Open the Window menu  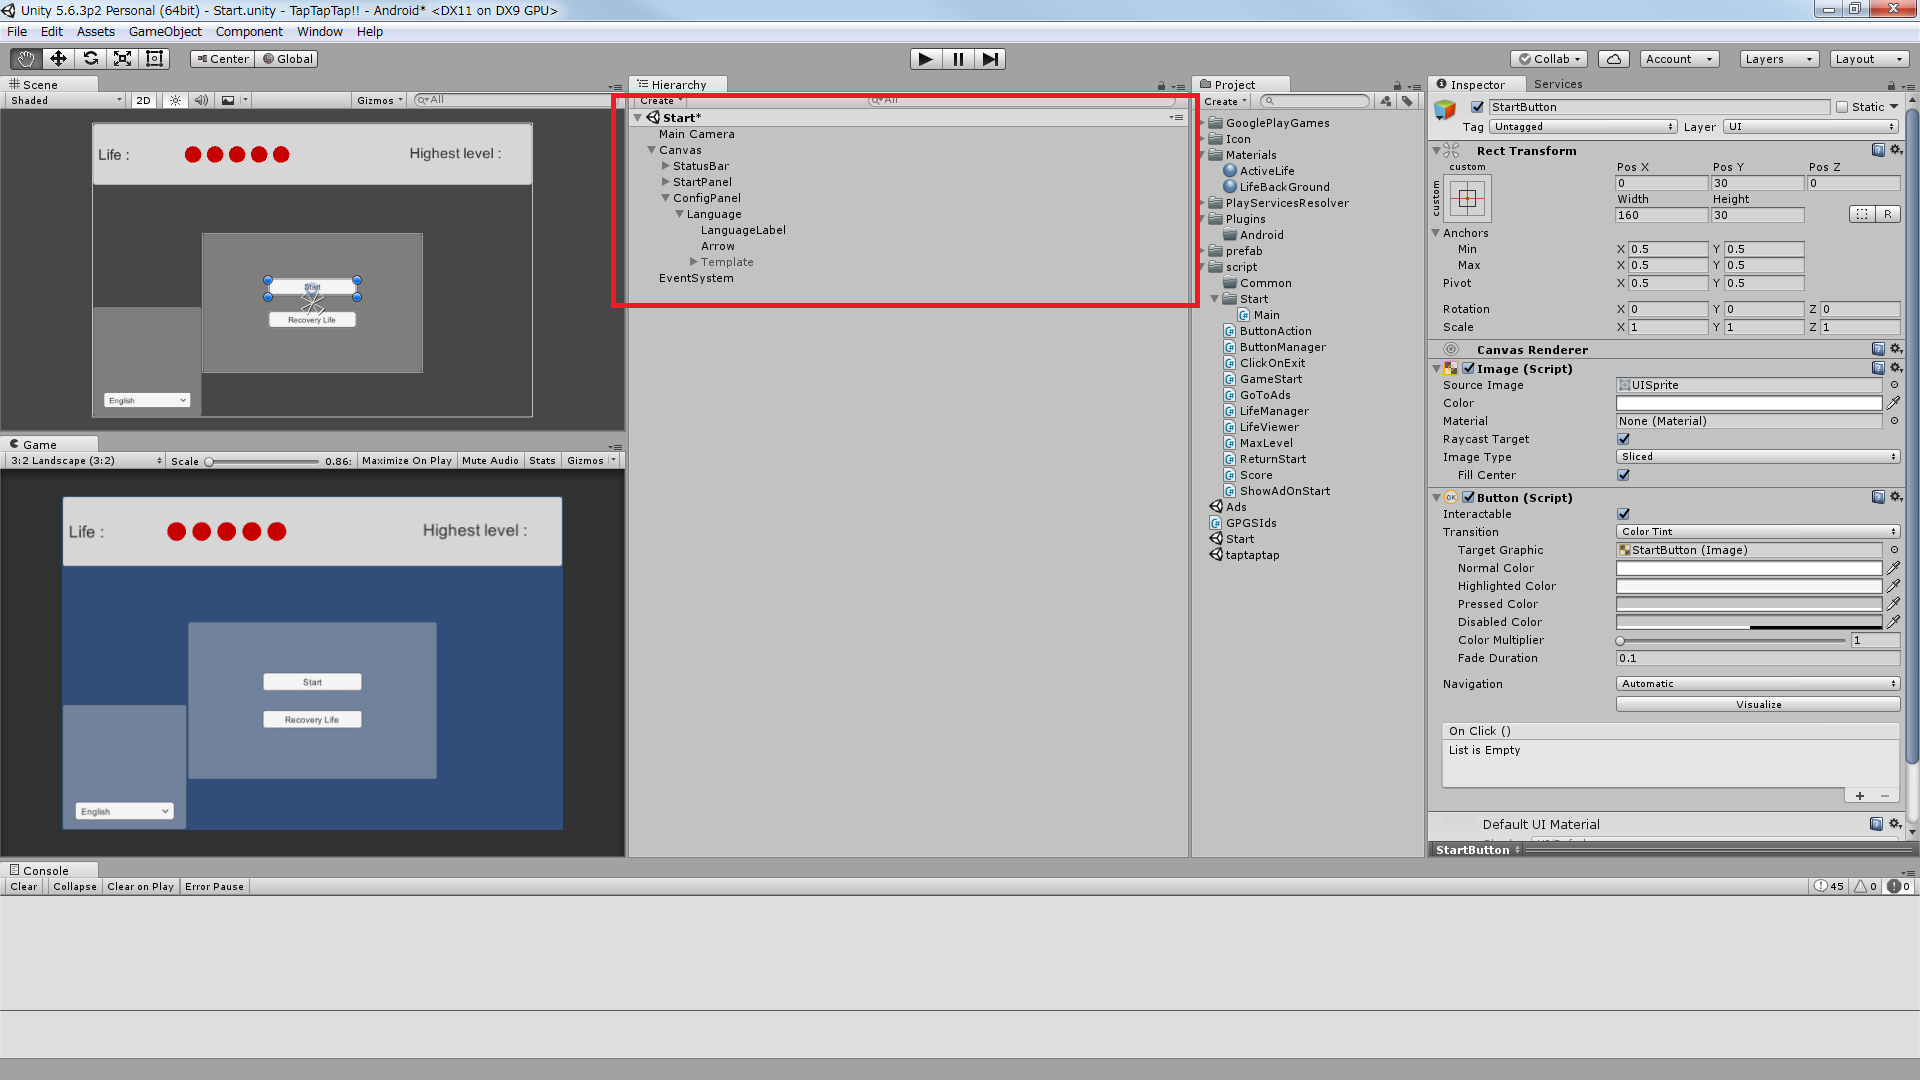coord(320,31)
